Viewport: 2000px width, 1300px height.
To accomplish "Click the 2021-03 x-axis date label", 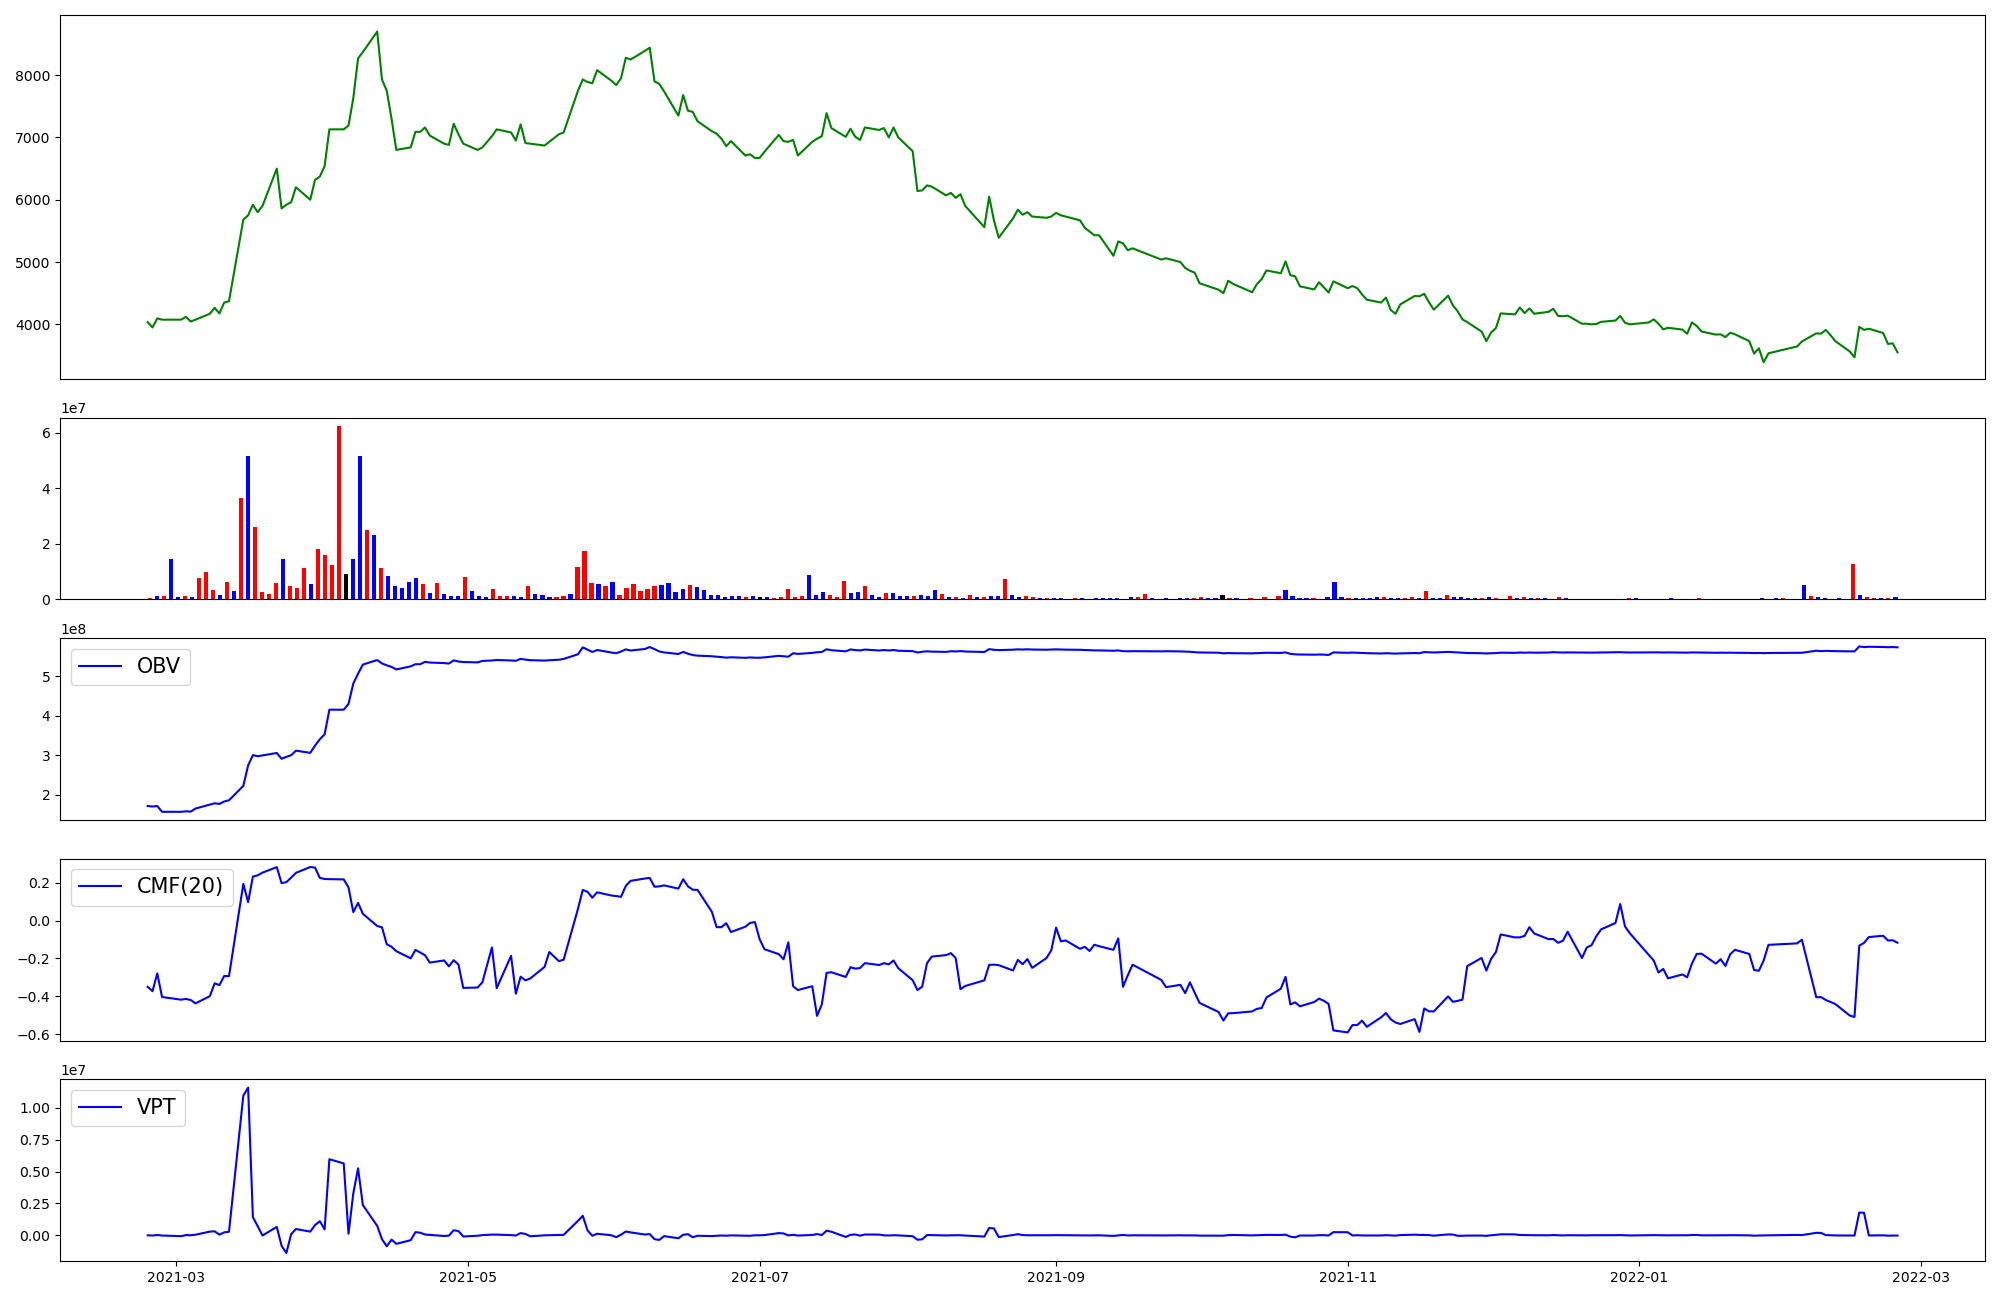I will (176, 1277).
